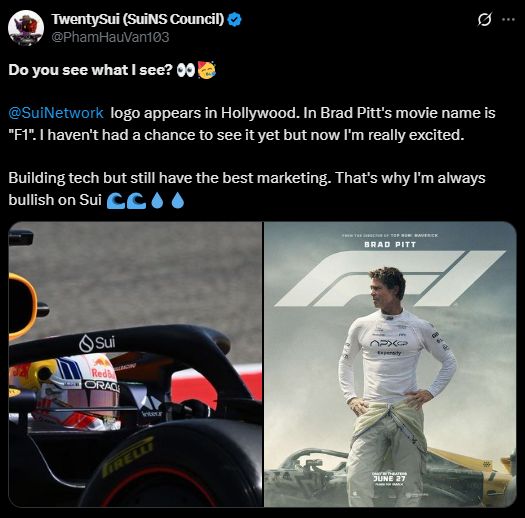Click the first wave emoji
The image size is (525, 518).
(116, 200)
